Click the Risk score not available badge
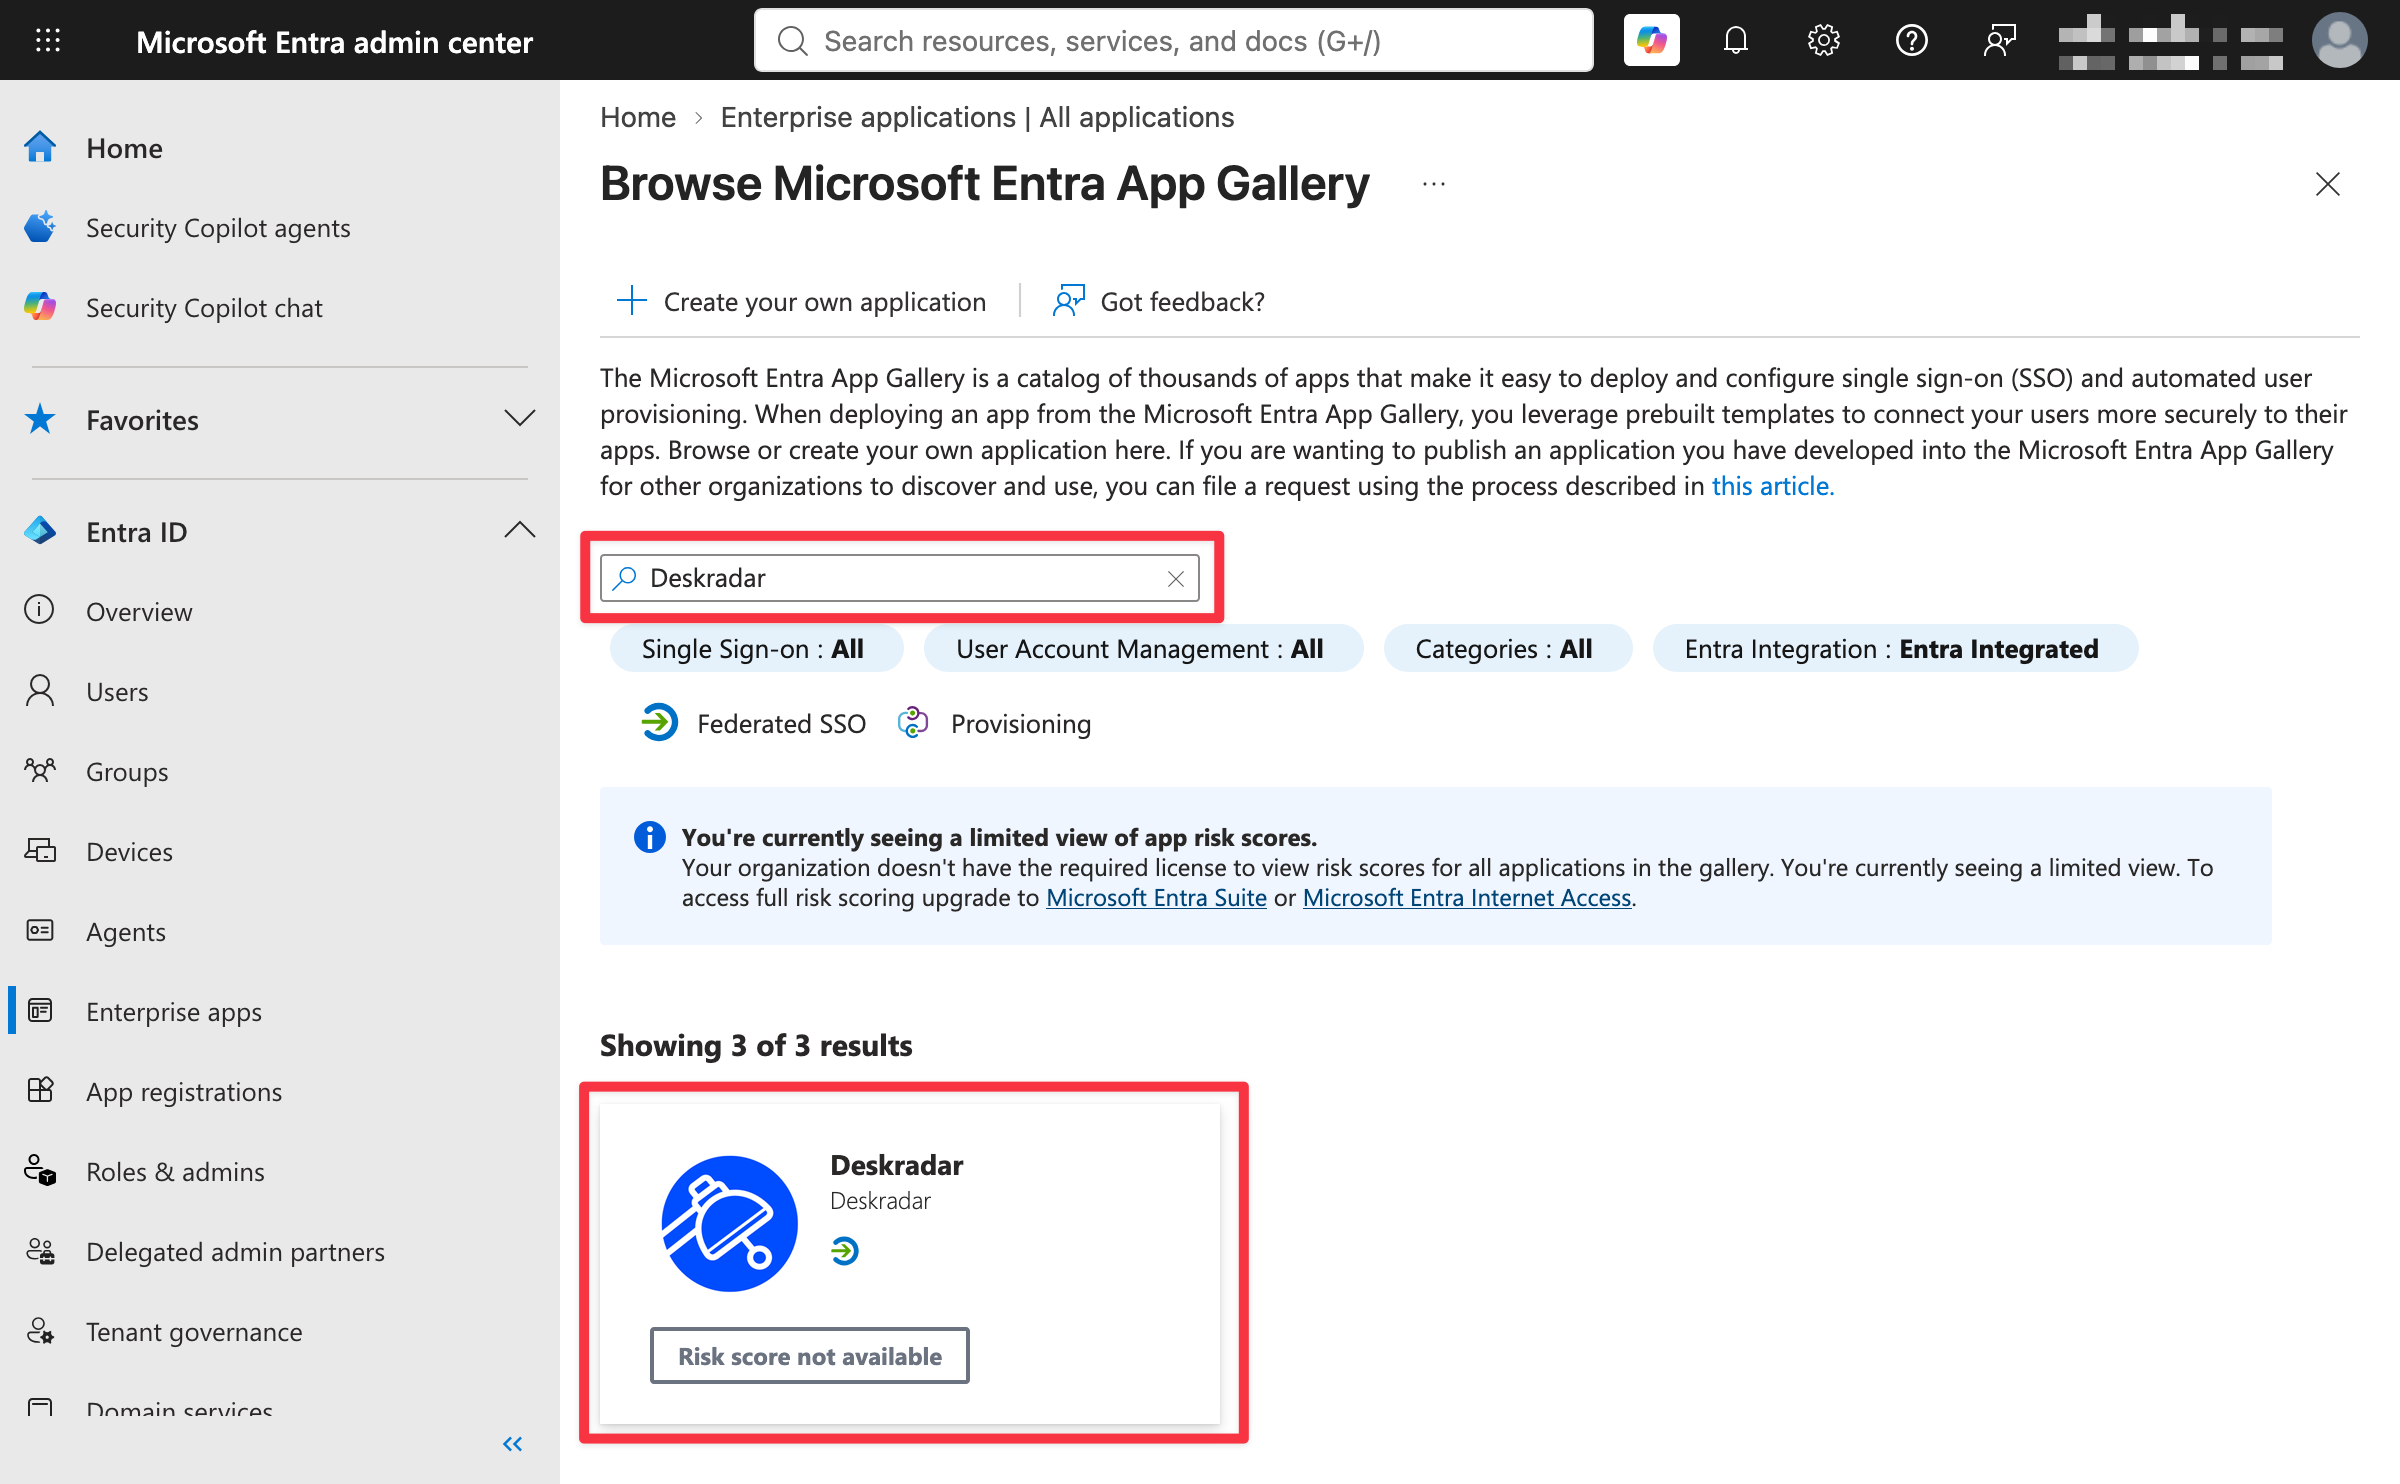The width and height of the screenshot is (2400, 1484). (x=810, y=1356)
